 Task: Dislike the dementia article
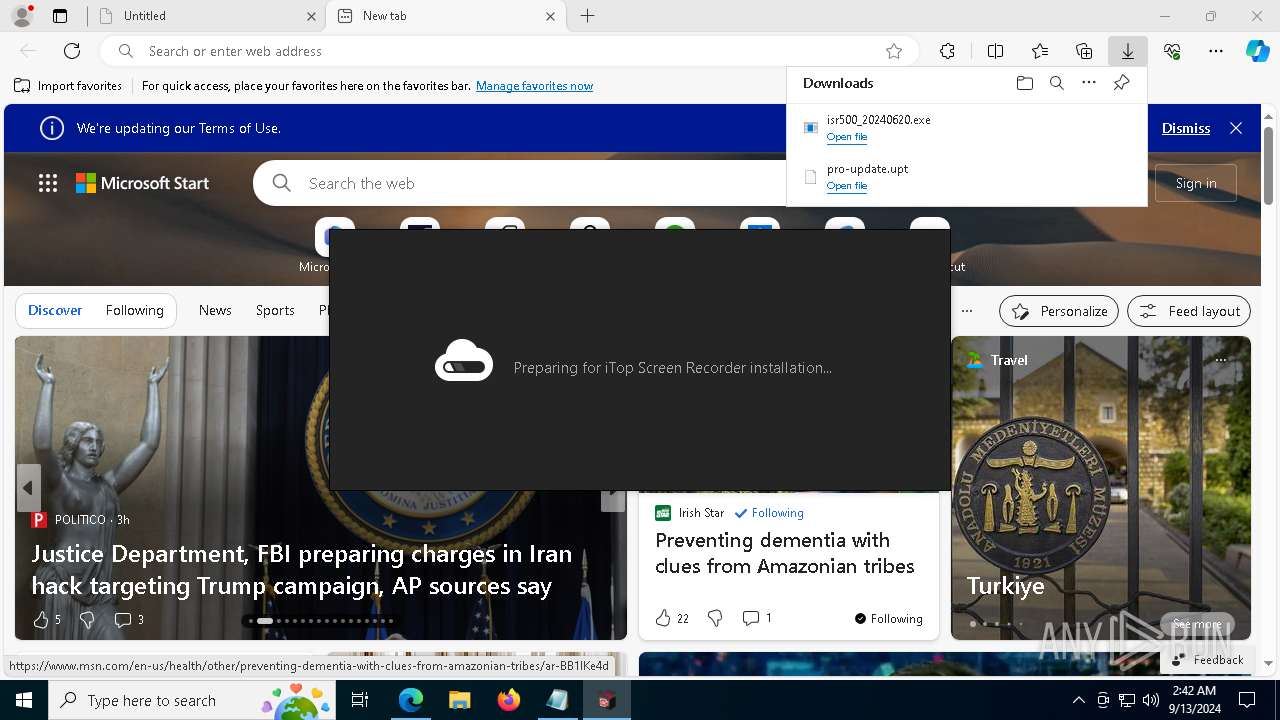click(x=715, y=618)
